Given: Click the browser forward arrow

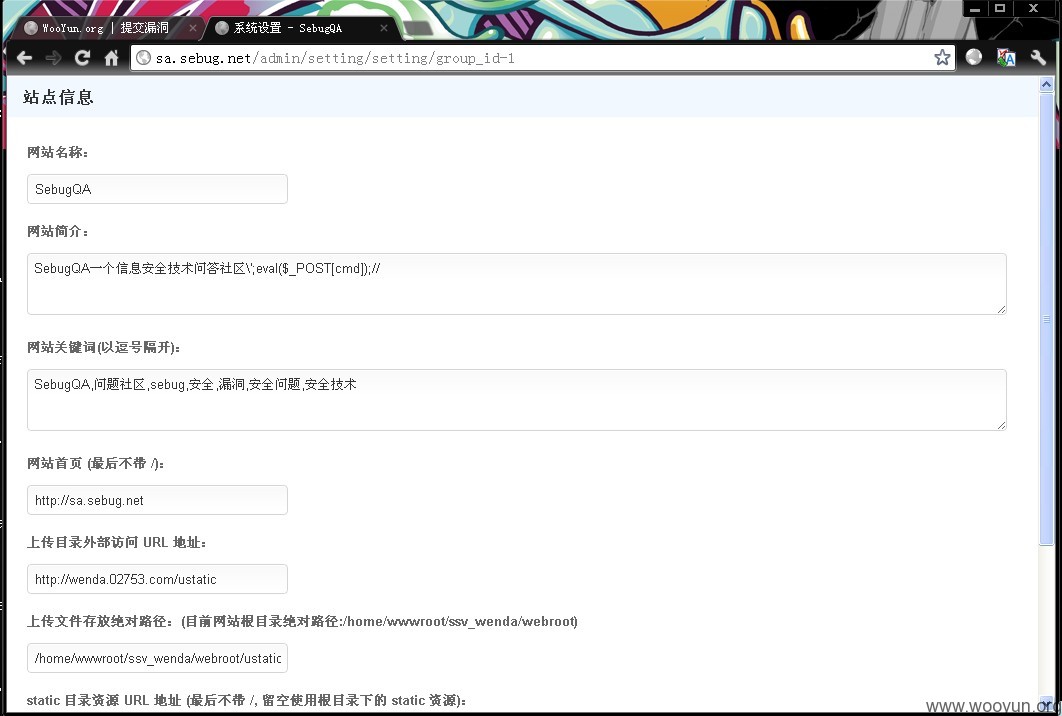Looking at the screenshot, I should coord(53,58).
